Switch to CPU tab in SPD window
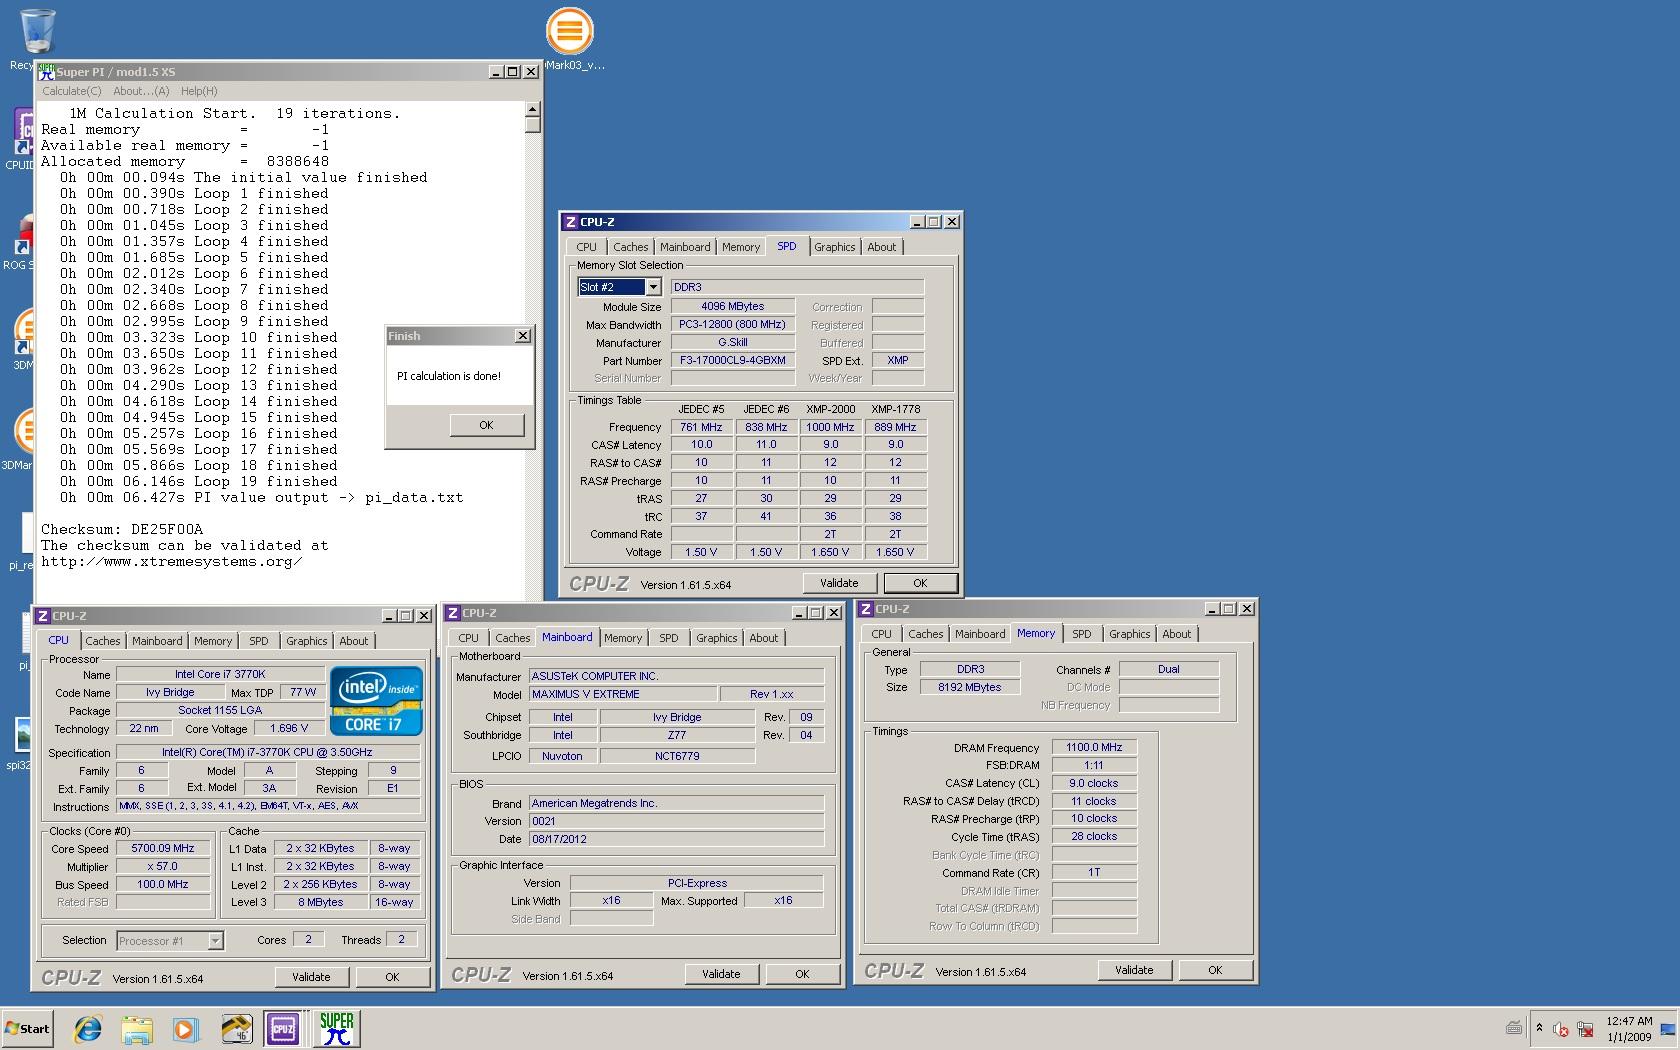 pyautogui.click(x=586, y=247)
